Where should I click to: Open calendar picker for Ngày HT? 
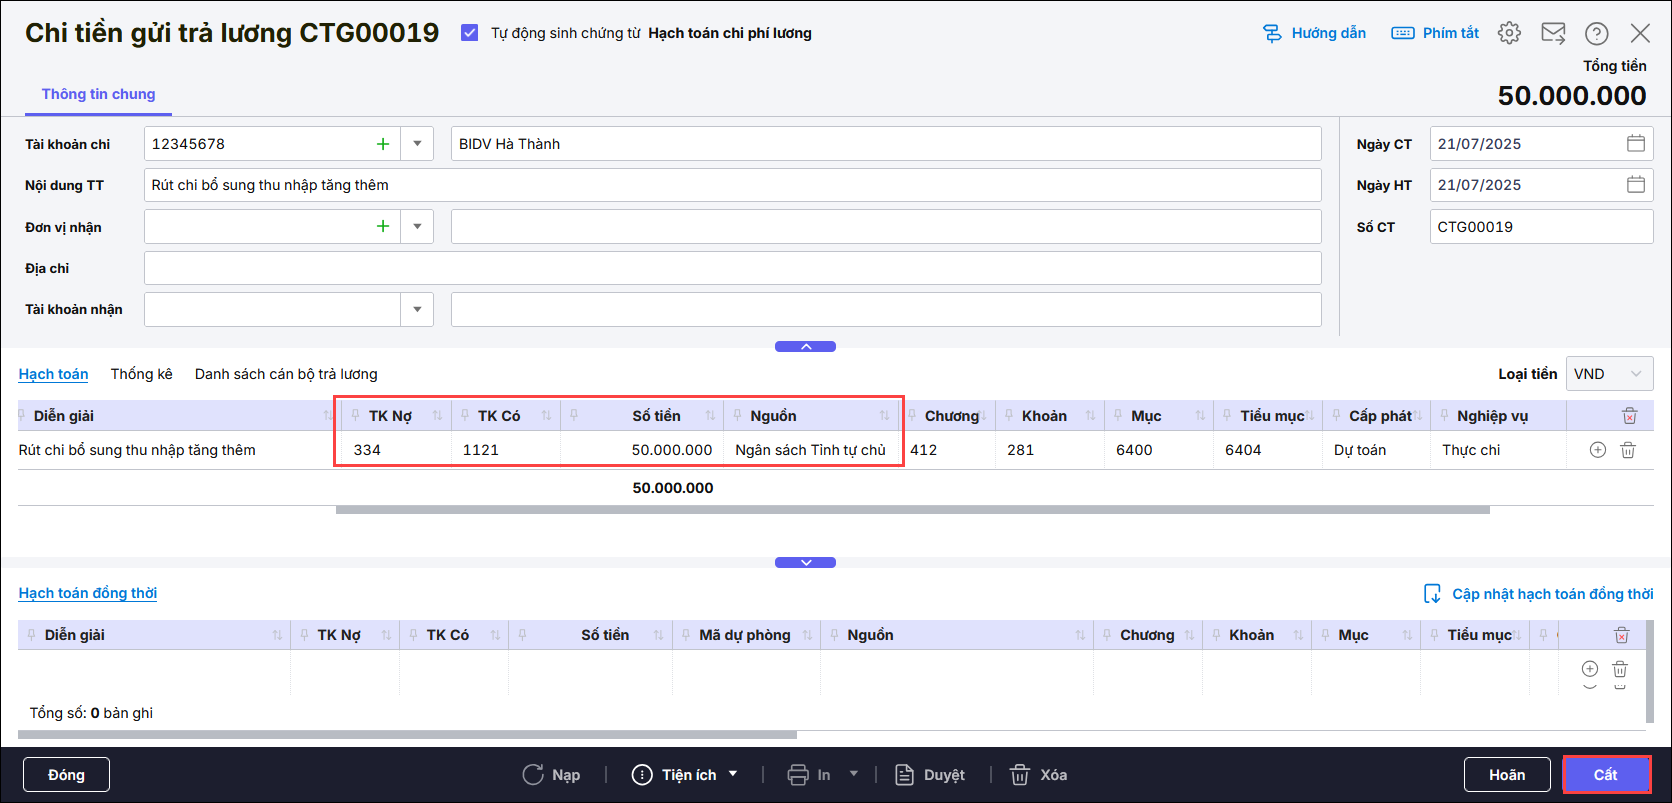coord(1635,185)
